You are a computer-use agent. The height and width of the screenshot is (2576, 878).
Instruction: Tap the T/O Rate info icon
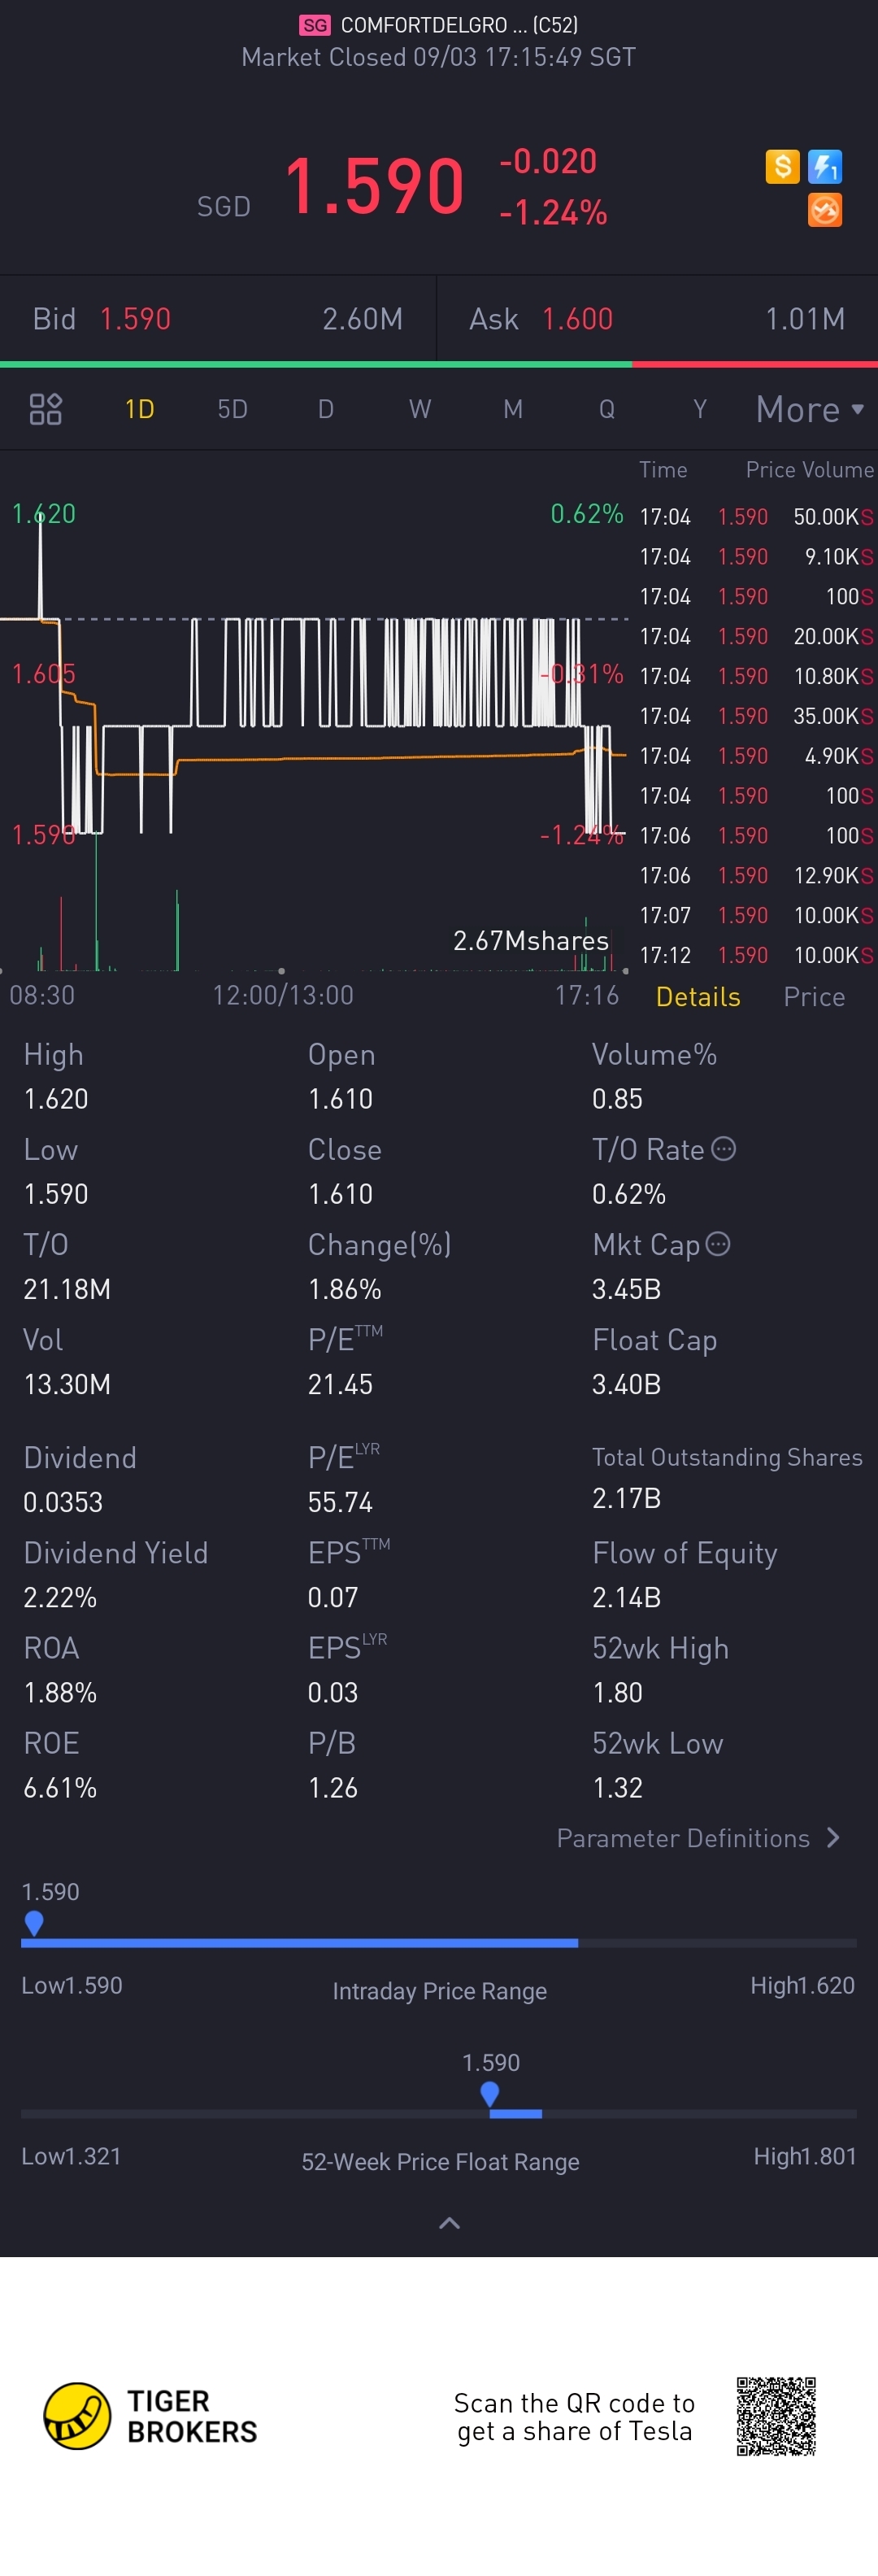click(x=724, y=1149)
